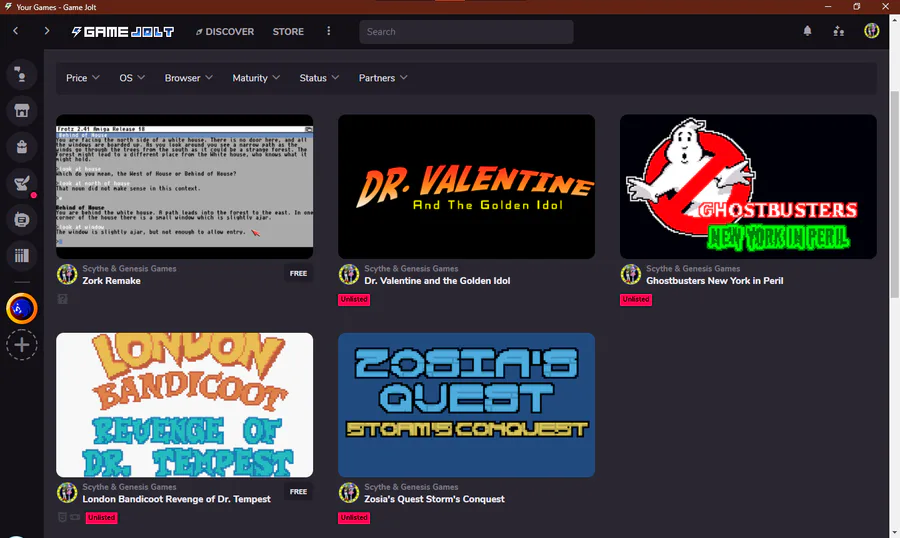Open the quests quill sidebar icon
The image size is (900, 538).
pyautogui.click(x=22, y=183)
